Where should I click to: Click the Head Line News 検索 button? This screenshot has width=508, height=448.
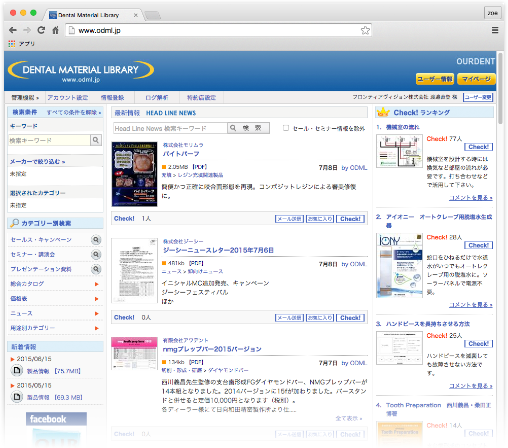coord(249,128)
